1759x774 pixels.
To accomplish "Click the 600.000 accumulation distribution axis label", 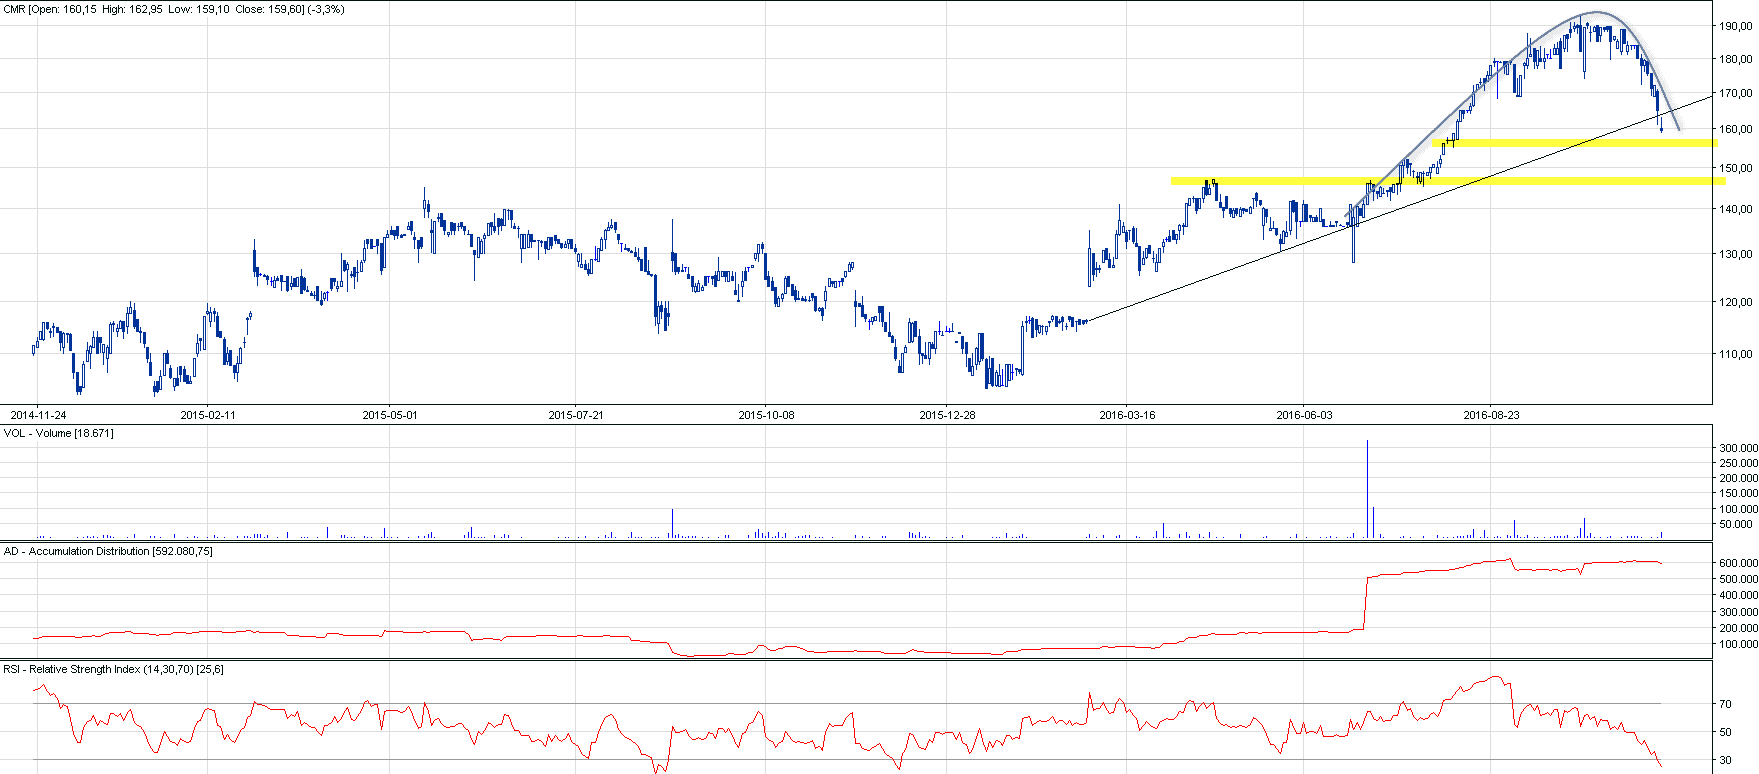I will 1738,563.
